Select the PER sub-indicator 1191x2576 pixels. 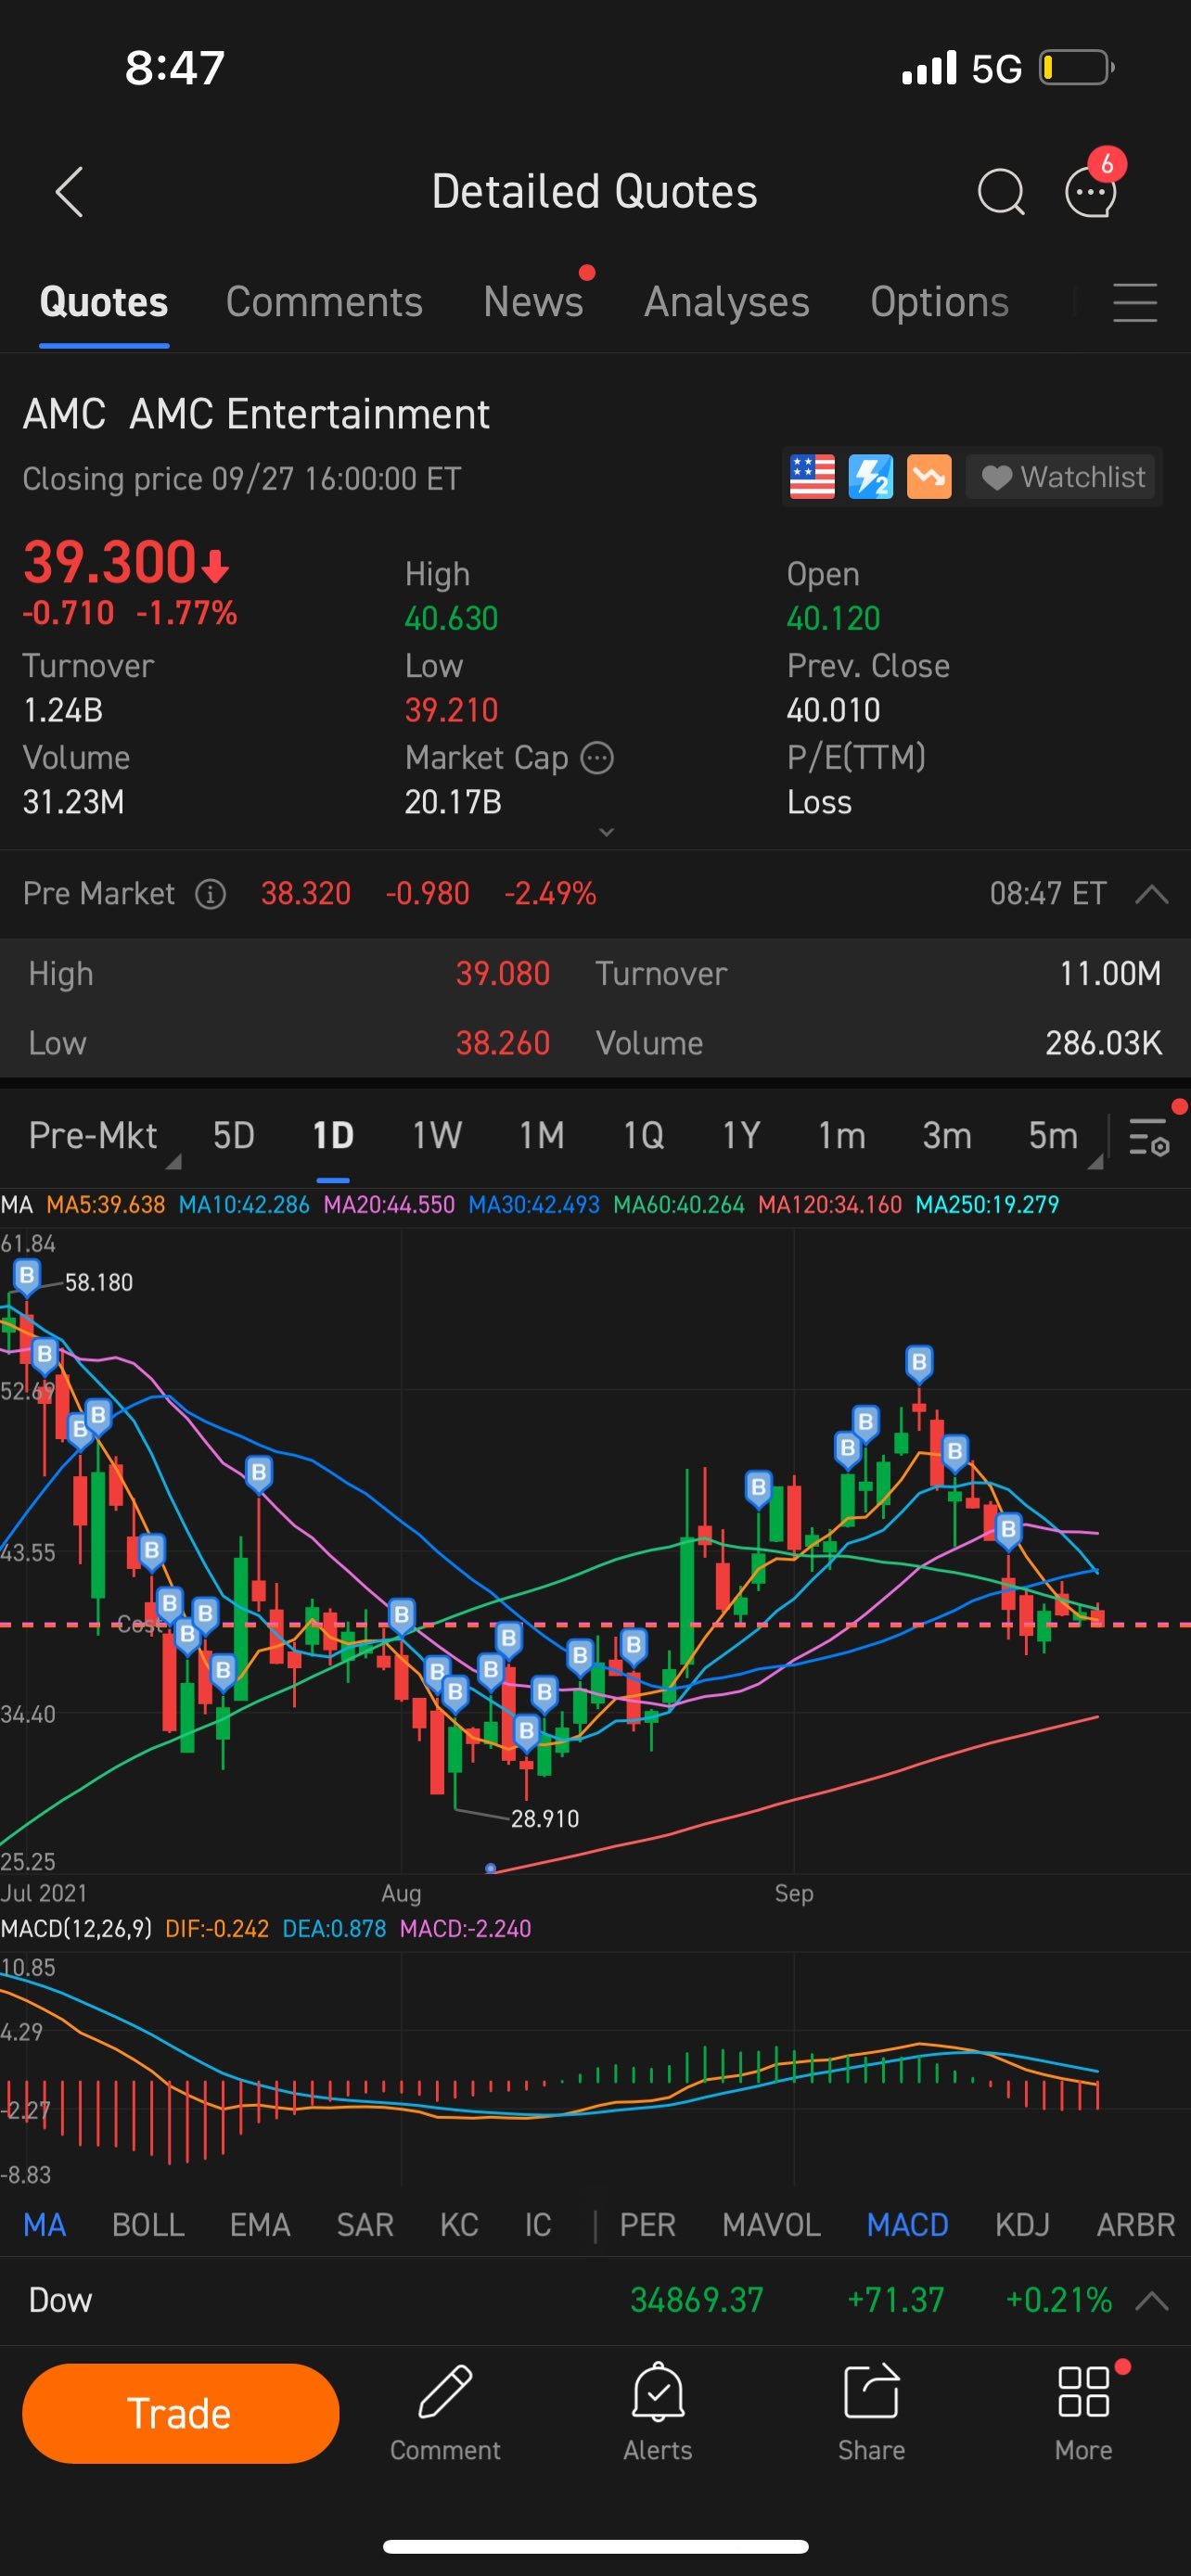(x=648, y=2225)
